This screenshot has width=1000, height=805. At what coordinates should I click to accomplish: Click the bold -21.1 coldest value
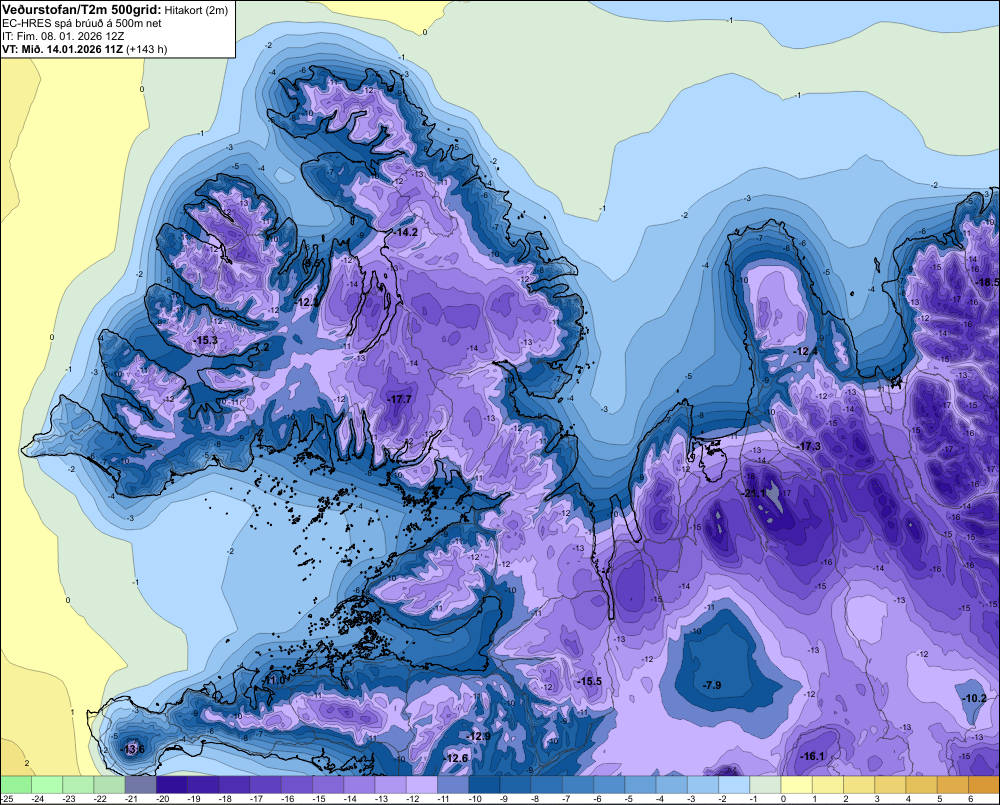(x=753, y=493)
